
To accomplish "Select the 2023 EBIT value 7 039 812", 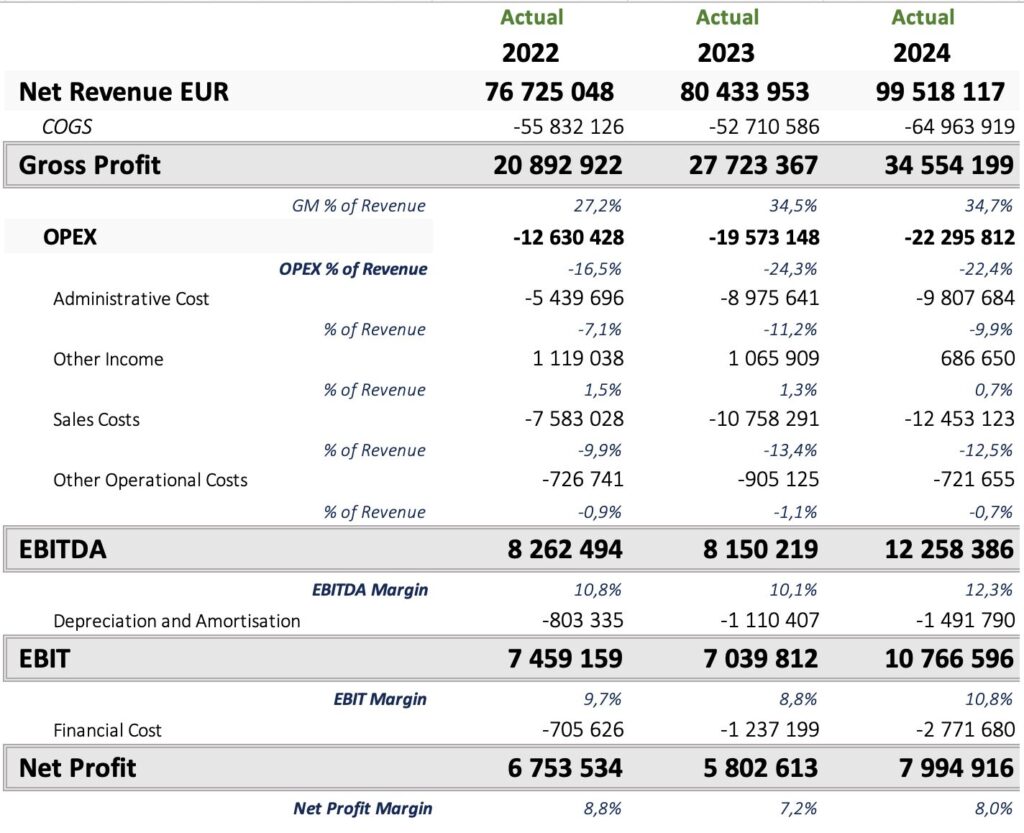I will coord(753,659).
